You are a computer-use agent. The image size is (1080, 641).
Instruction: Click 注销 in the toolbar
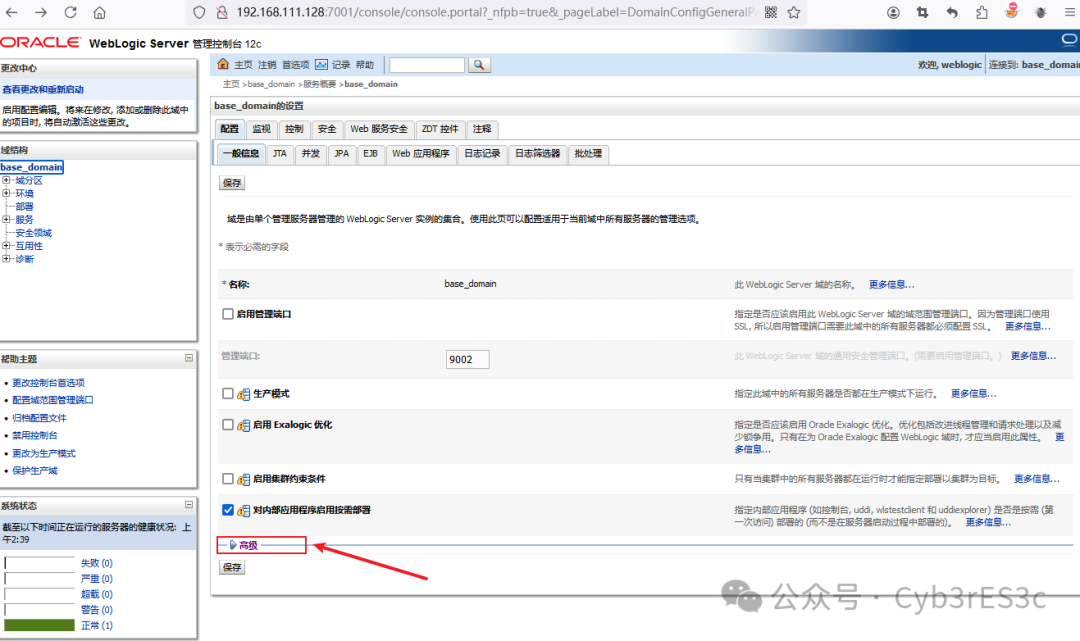point(267,65)
